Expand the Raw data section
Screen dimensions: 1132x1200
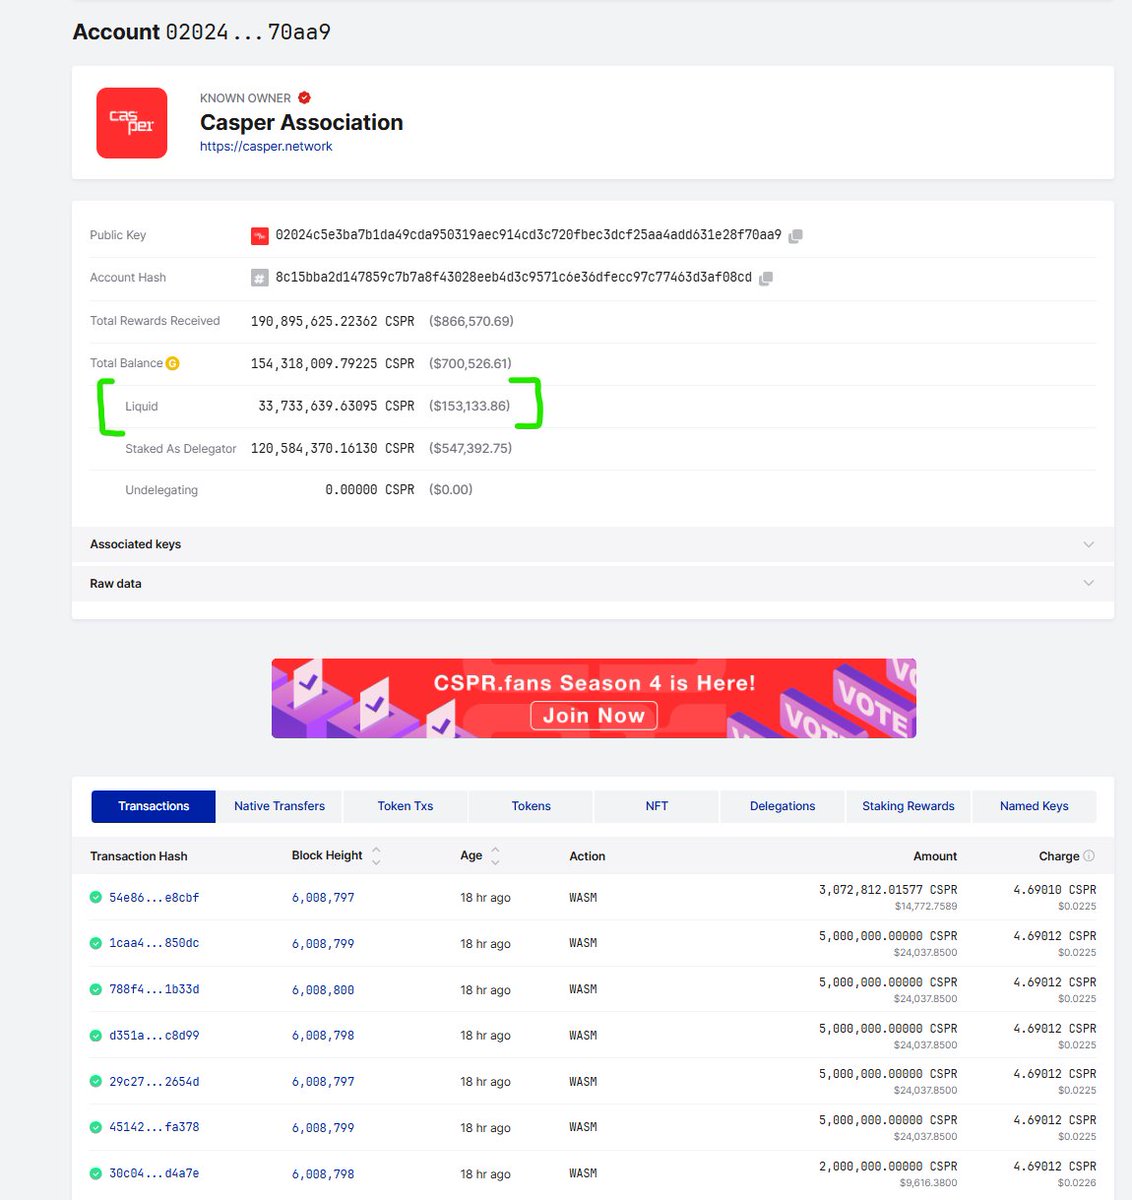tap(593, 584)
